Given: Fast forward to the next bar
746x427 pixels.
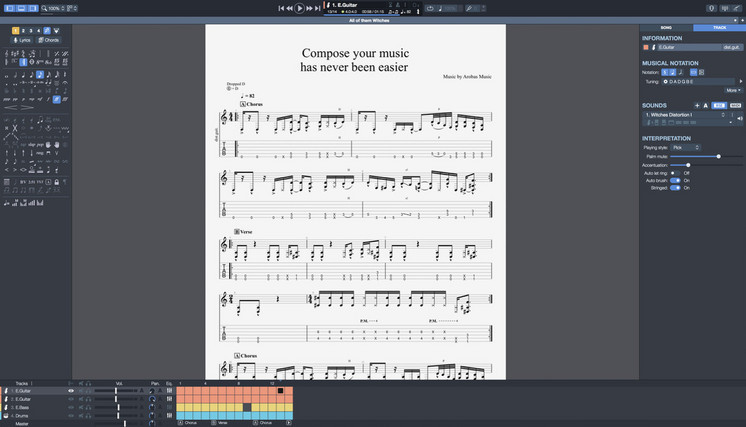Looking at the screenshot, I should click(x=309, y=8).
